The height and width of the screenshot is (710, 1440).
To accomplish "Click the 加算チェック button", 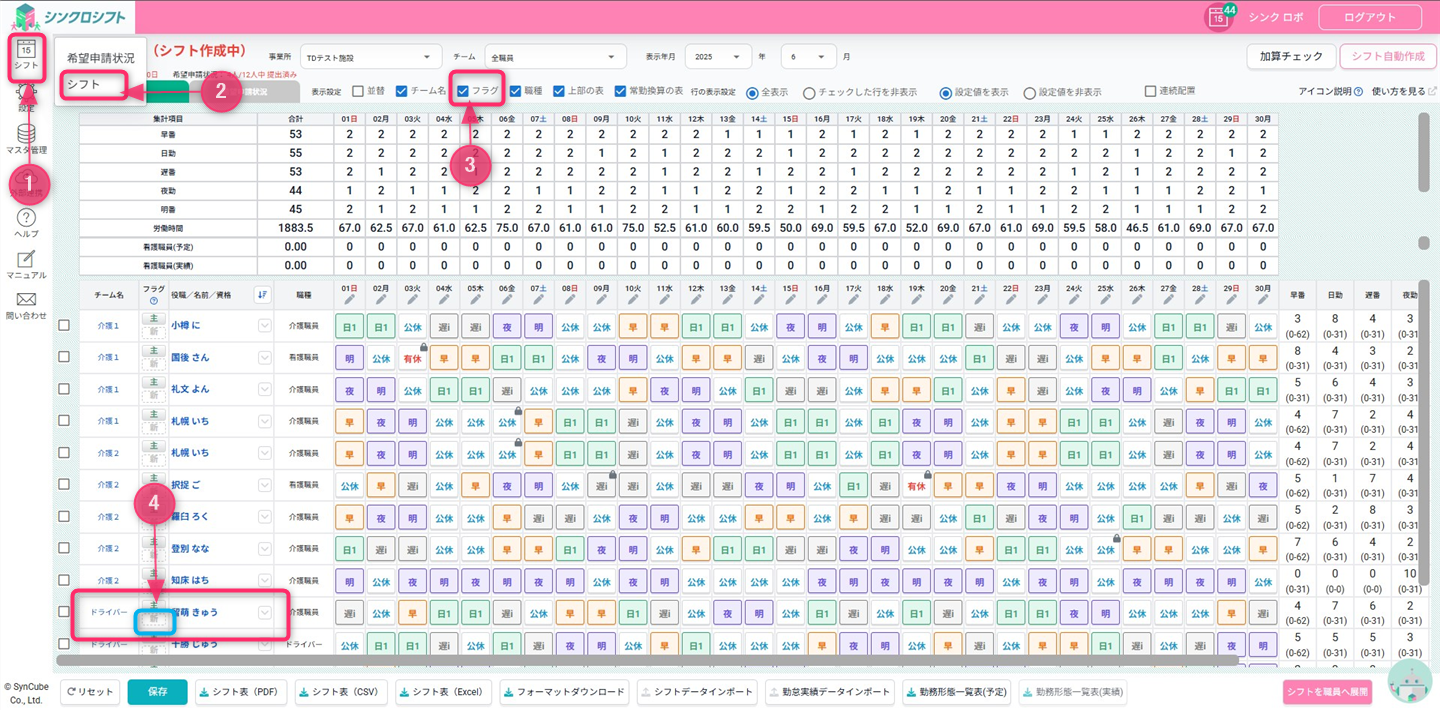I will (1291, 56).
